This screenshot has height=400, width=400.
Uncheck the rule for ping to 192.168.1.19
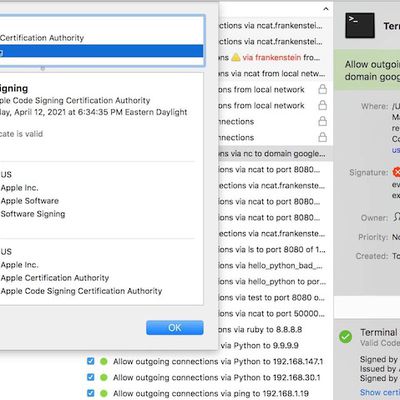(x=91, y=393)
